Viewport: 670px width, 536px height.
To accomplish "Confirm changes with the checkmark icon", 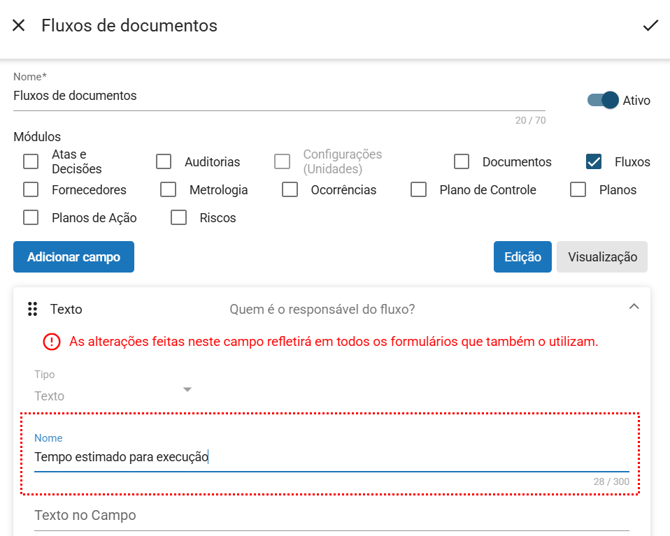I will (x=650, y=25).
